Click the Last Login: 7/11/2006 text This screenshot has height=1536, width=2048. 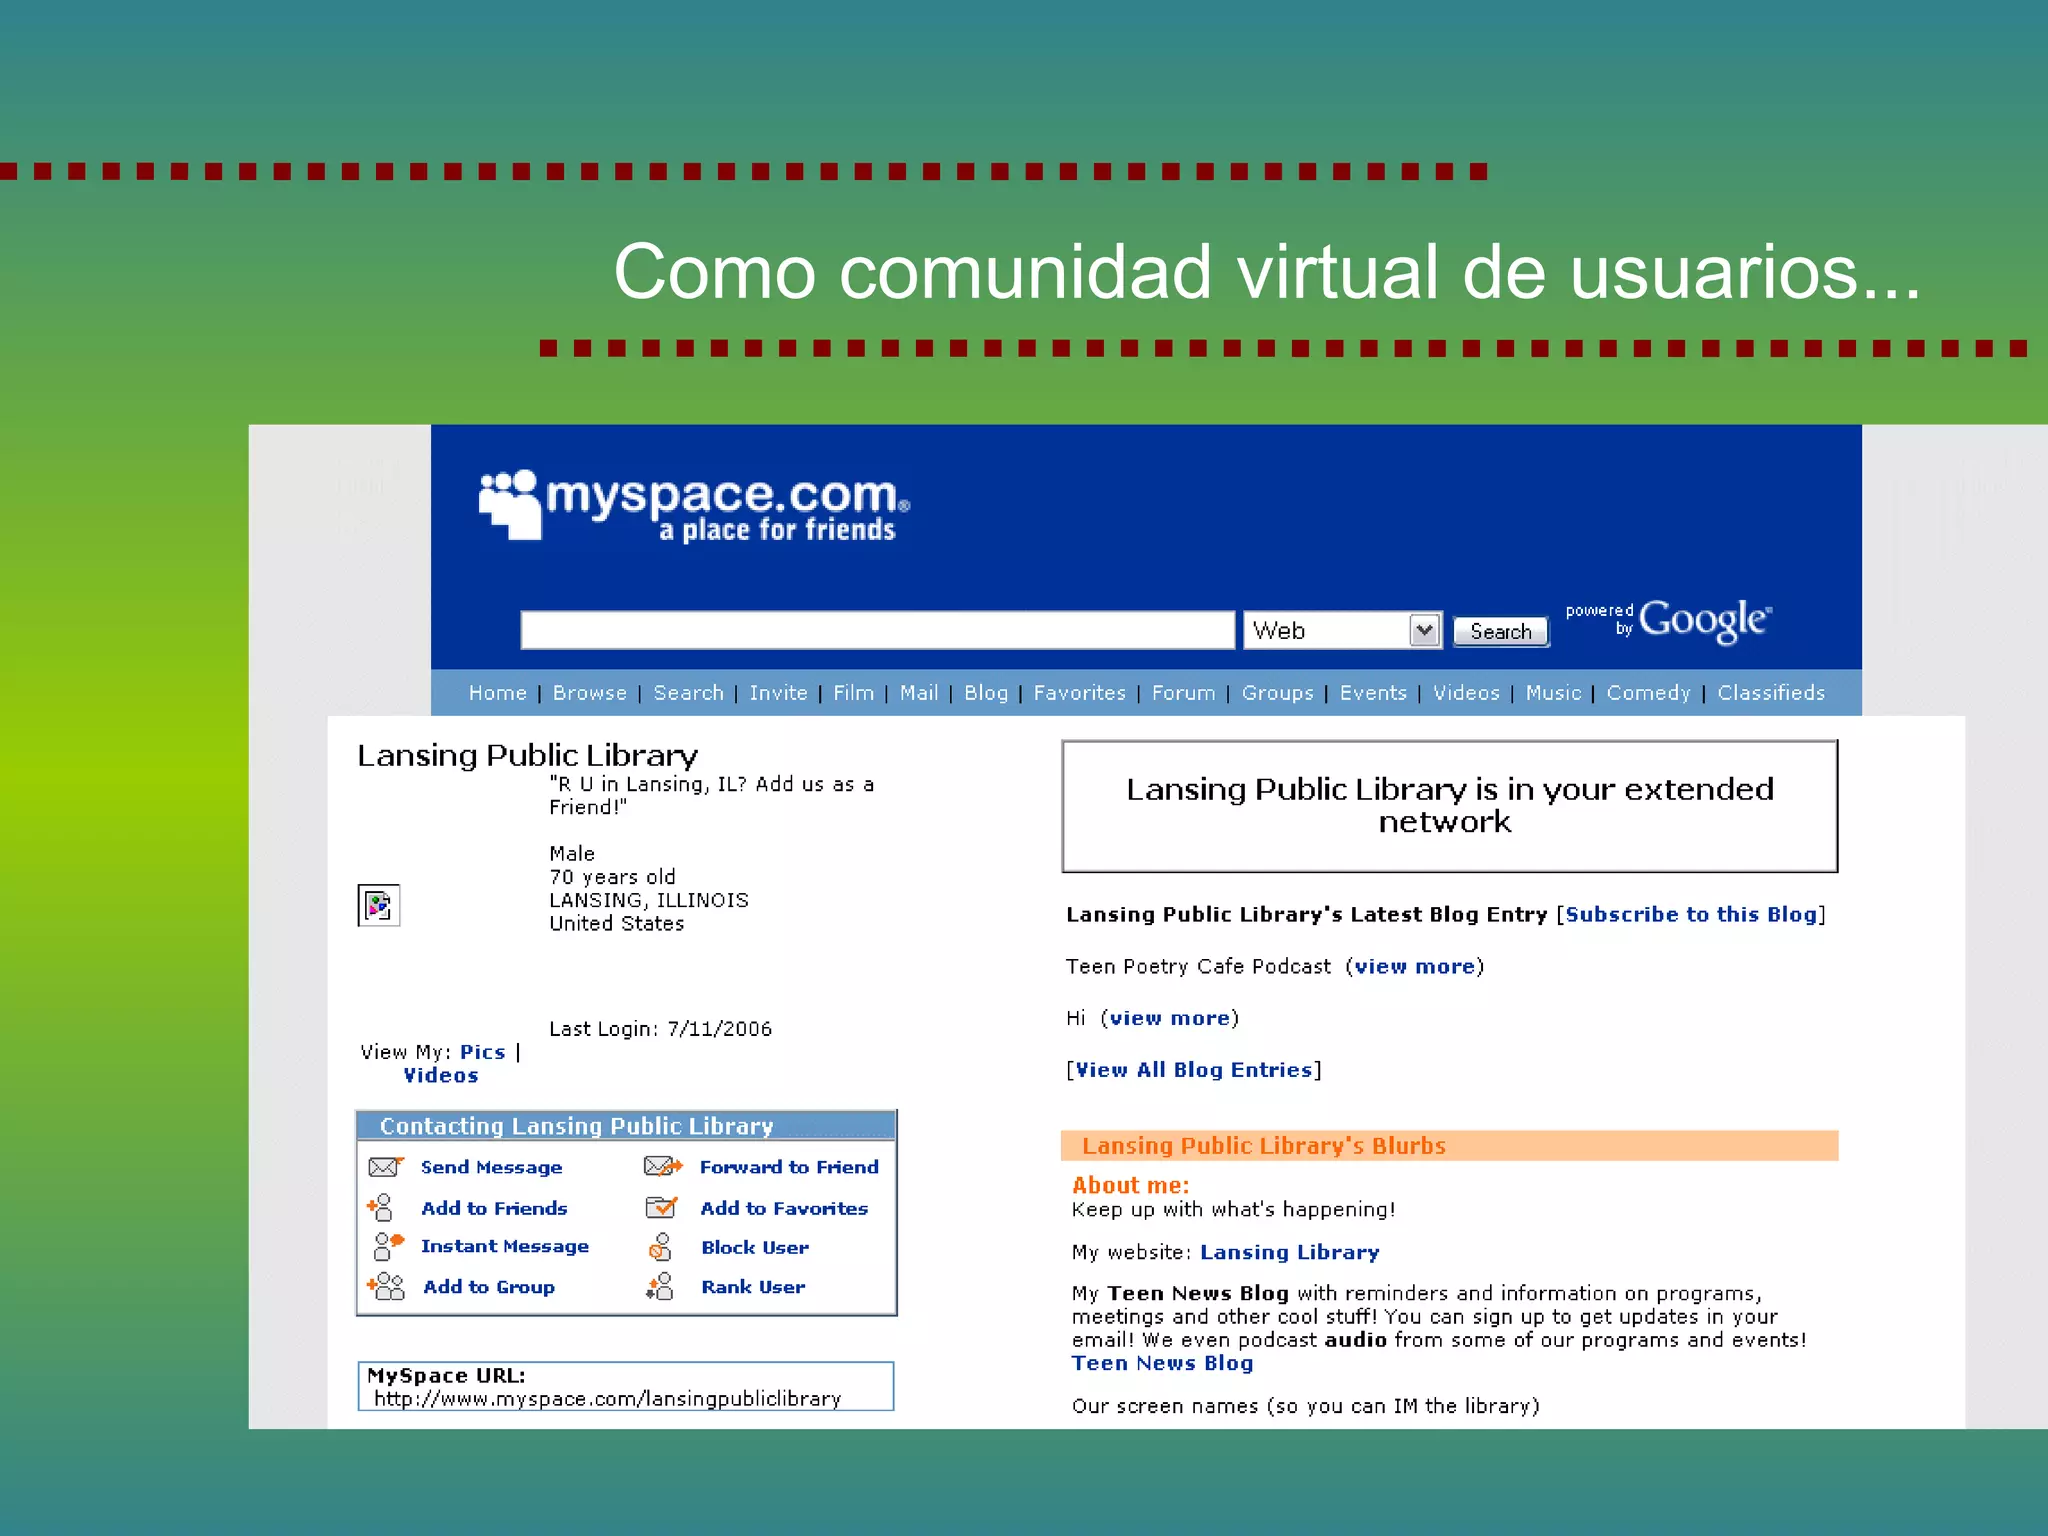tap(661, 1029)
